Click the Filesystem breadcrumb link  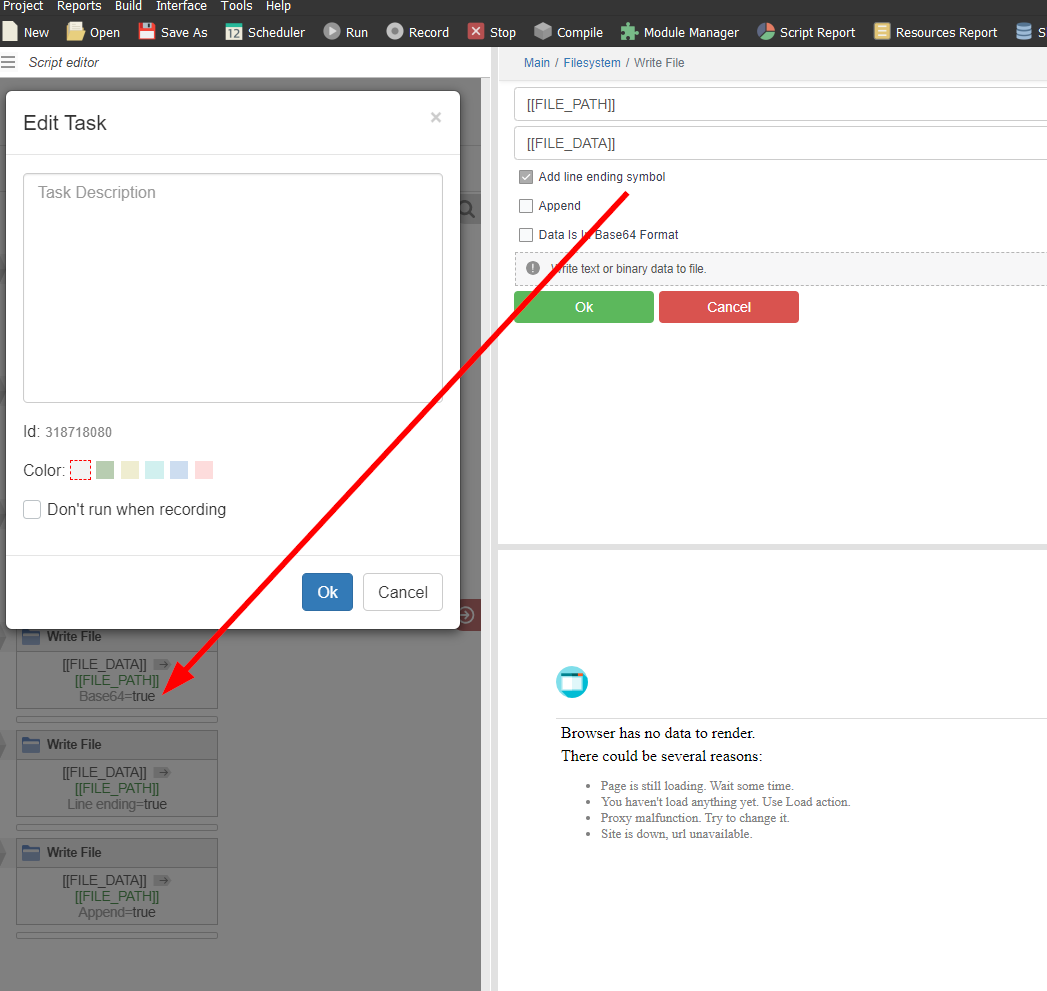(591, 63)
